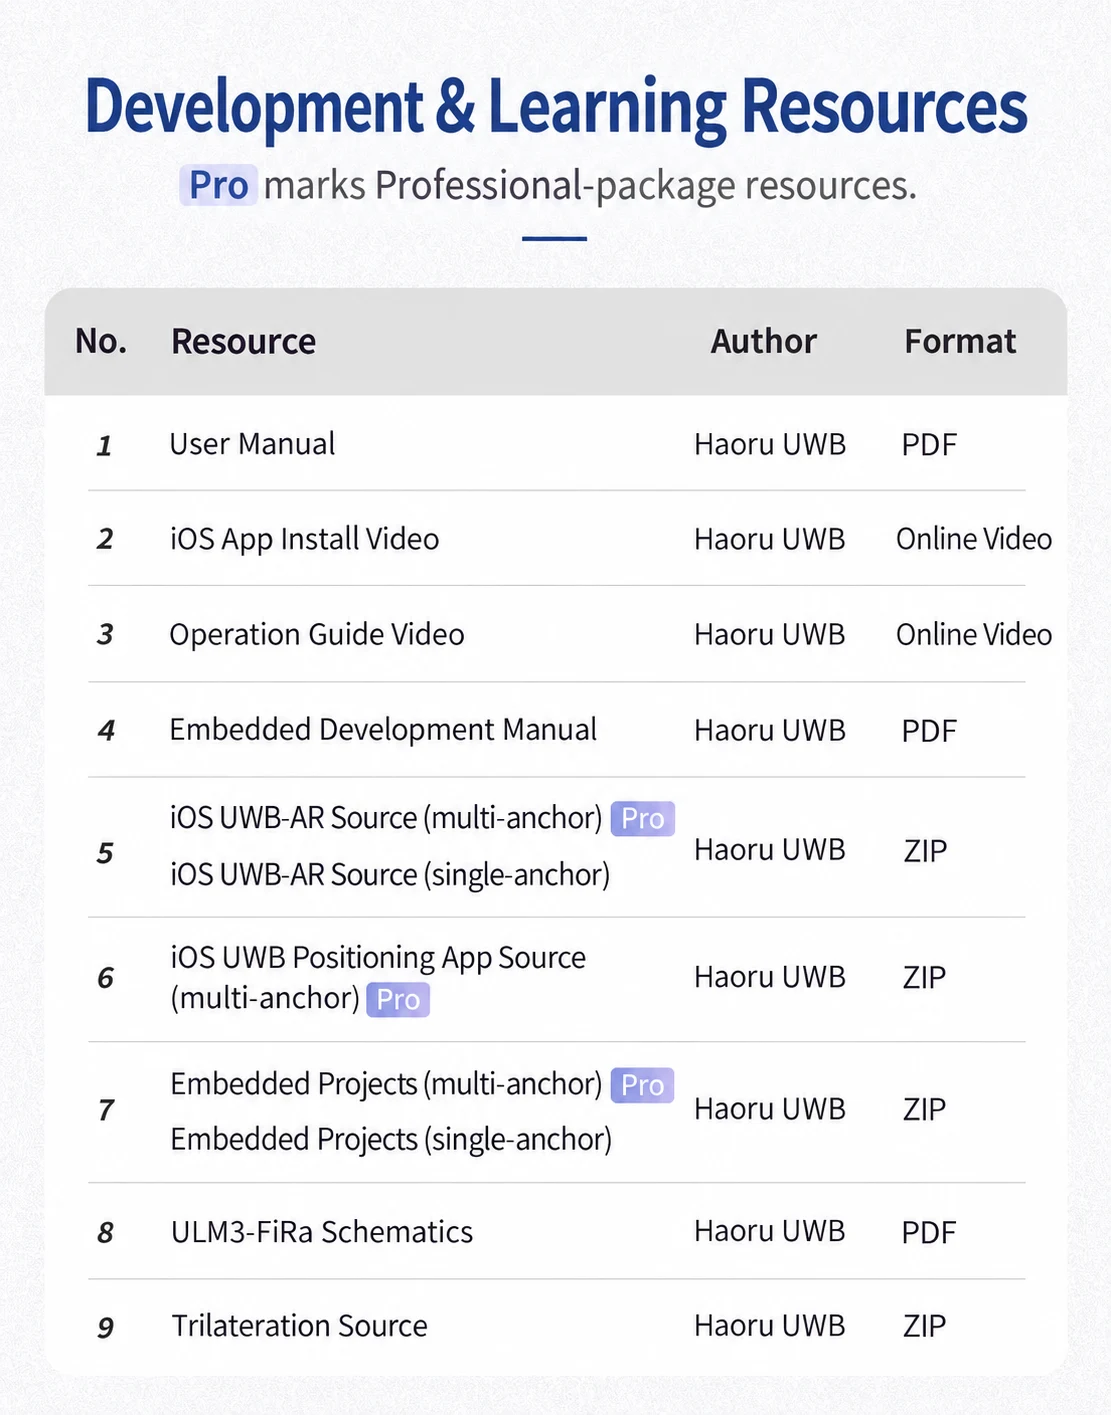Select "Operation Guide Video" resource
The image size is (1111, 1415).
point(317,635)
